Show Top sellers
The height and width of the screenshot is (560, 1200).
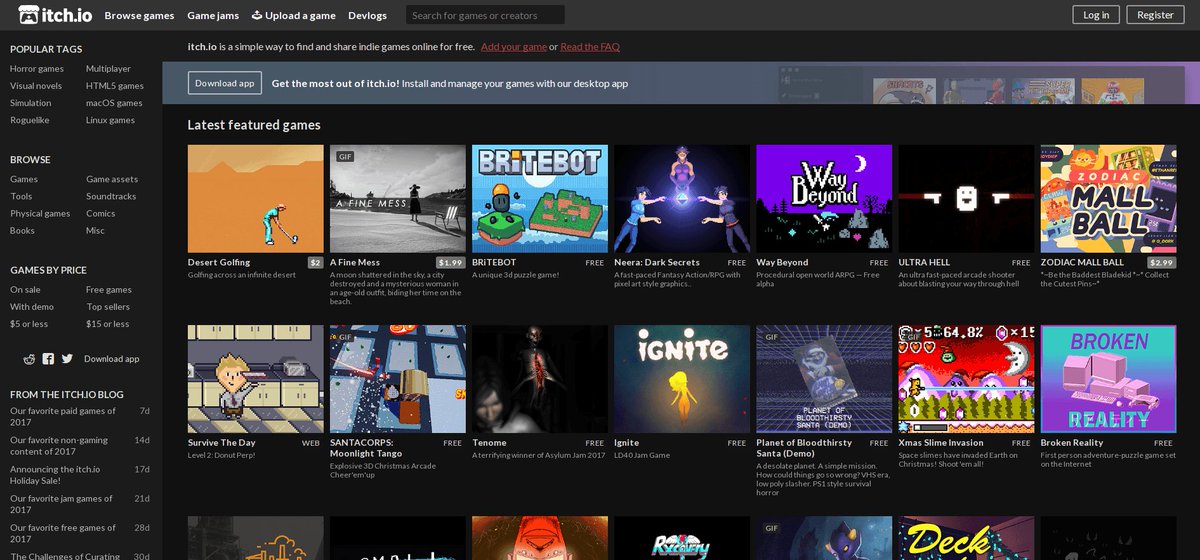tap(108, 307)
